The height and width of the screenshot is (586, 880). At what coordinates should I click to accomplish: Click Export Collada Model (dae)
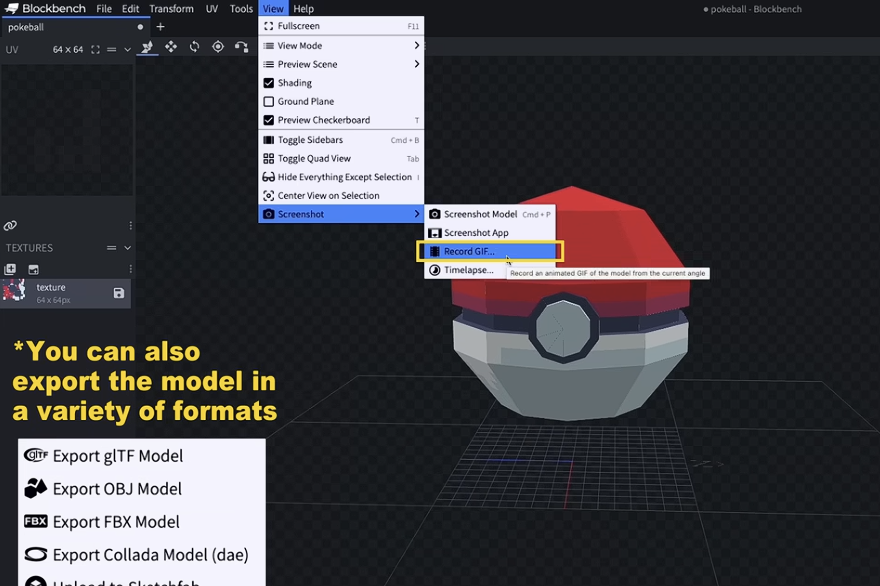coord(141,555)
